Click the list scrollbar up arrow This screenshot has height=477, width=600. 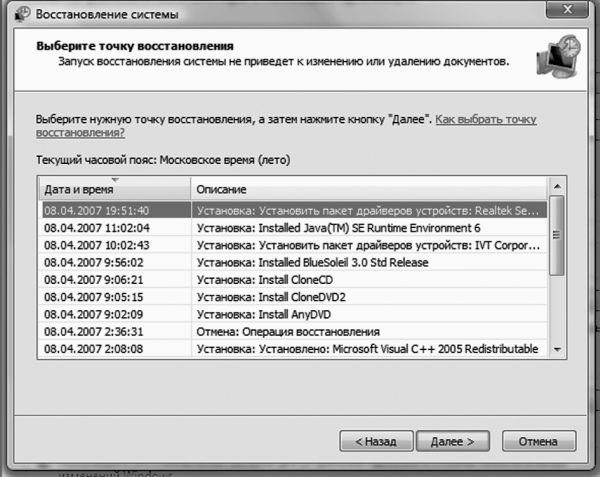(x=557, y=188)
